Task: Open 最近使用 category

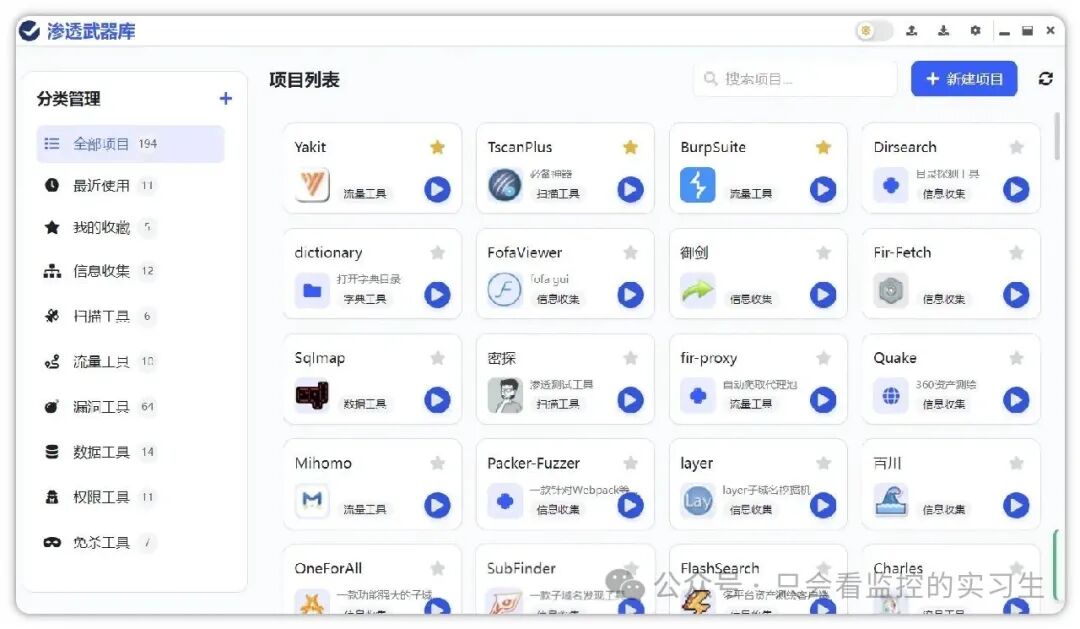Action: (130, 185)
